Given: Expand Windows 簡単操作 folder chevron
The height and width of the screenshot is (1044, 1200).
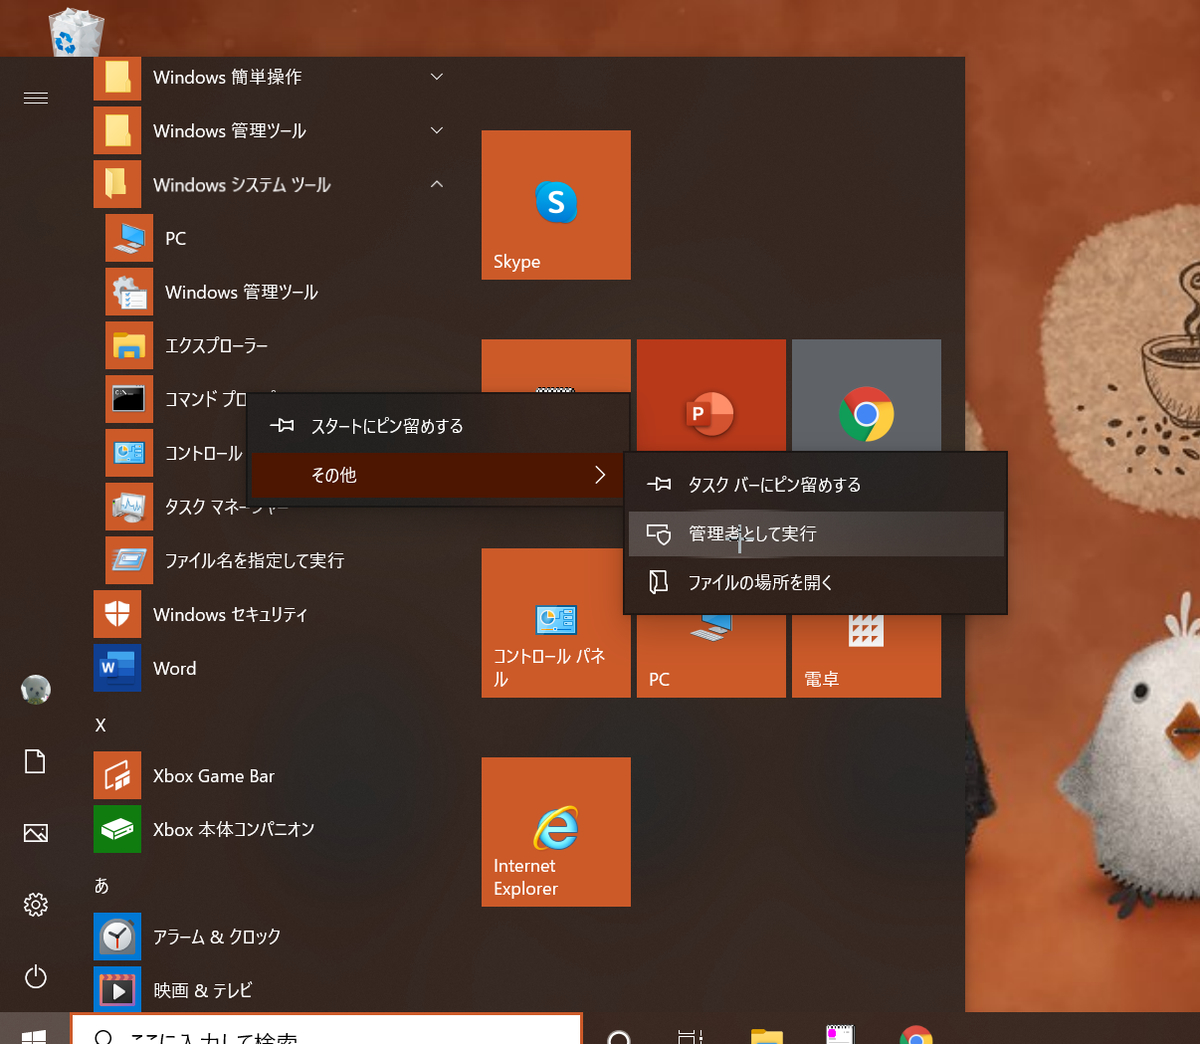Looking at the screenshot, I should (x=437, y=77).
